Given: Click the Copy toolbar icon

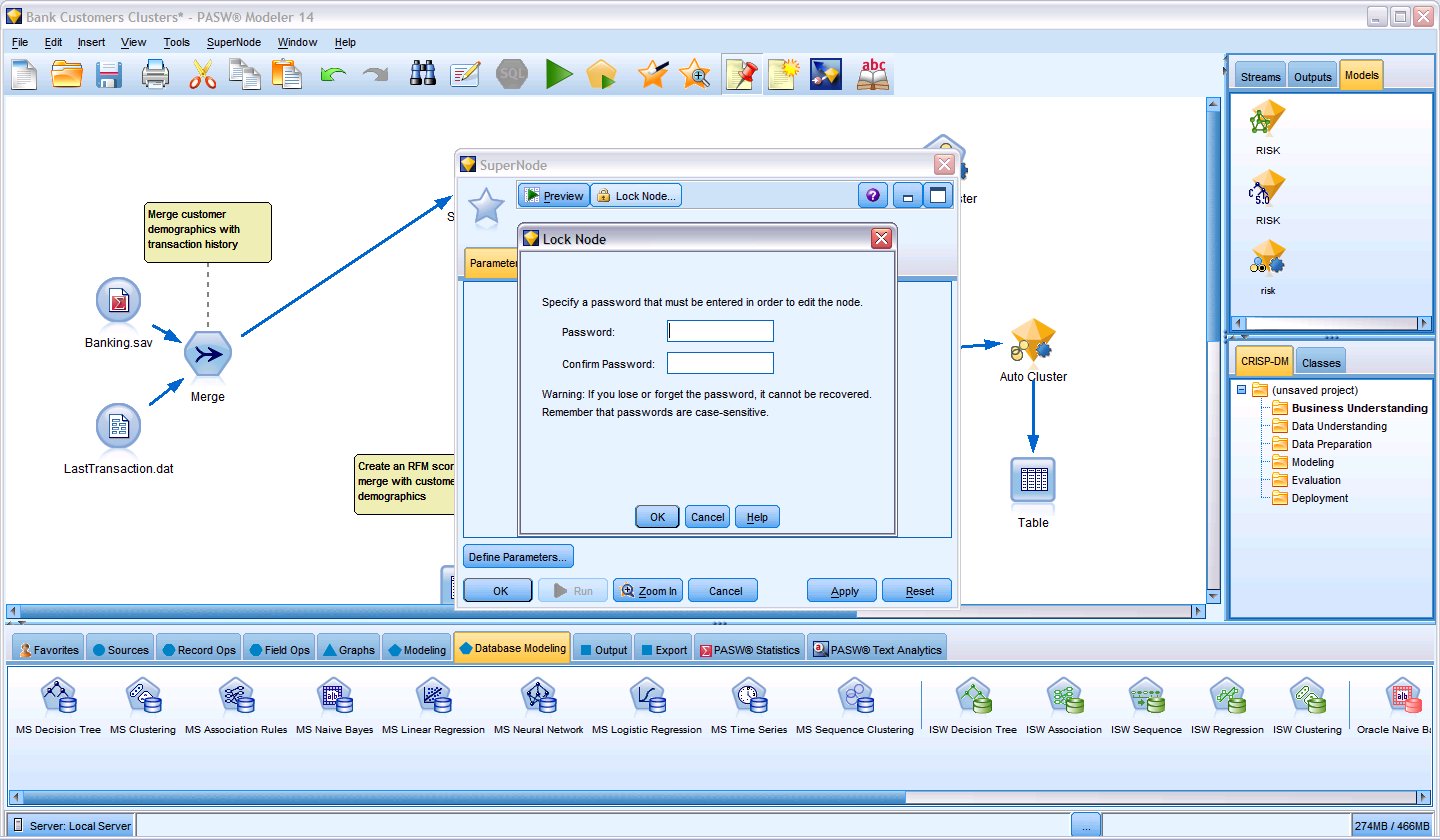Looking at the screenshot, I should tap(244, 75).
